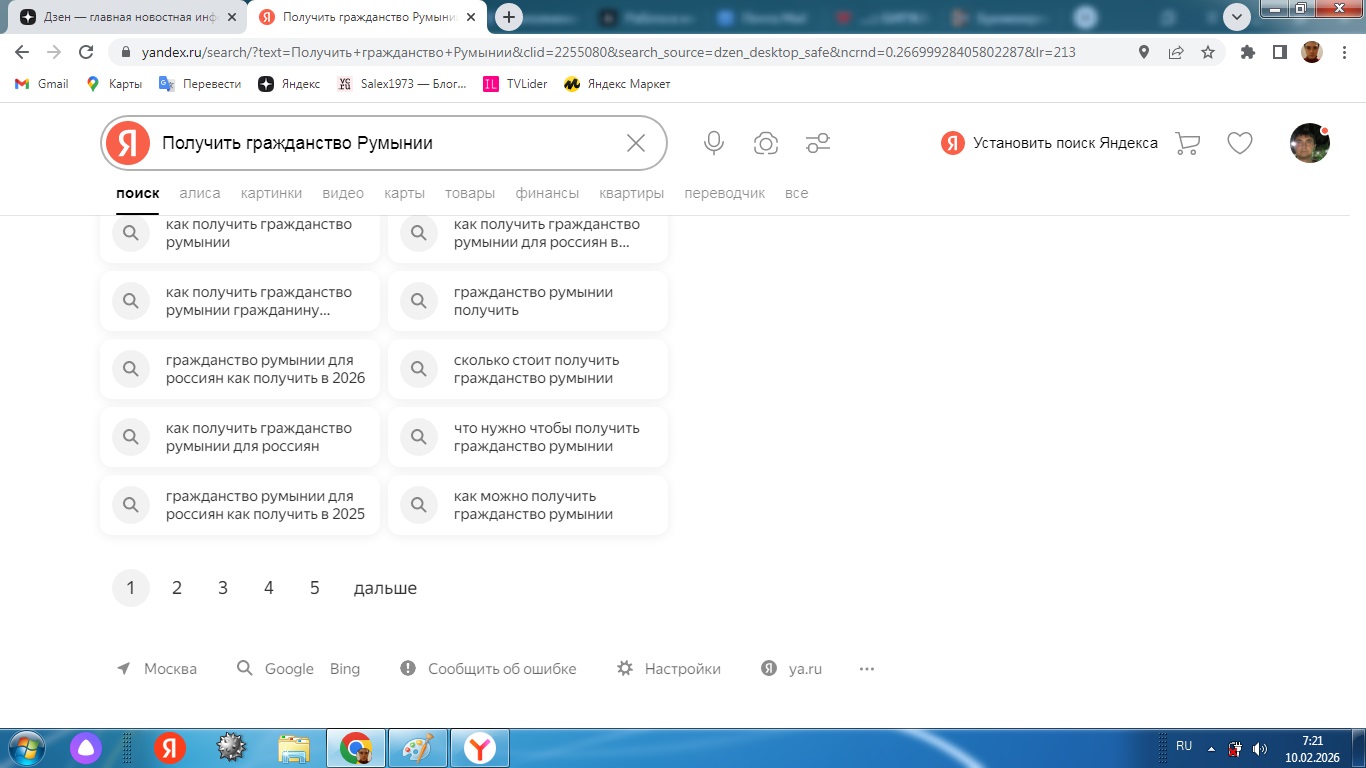Show all services via все tab

(797, 193)
